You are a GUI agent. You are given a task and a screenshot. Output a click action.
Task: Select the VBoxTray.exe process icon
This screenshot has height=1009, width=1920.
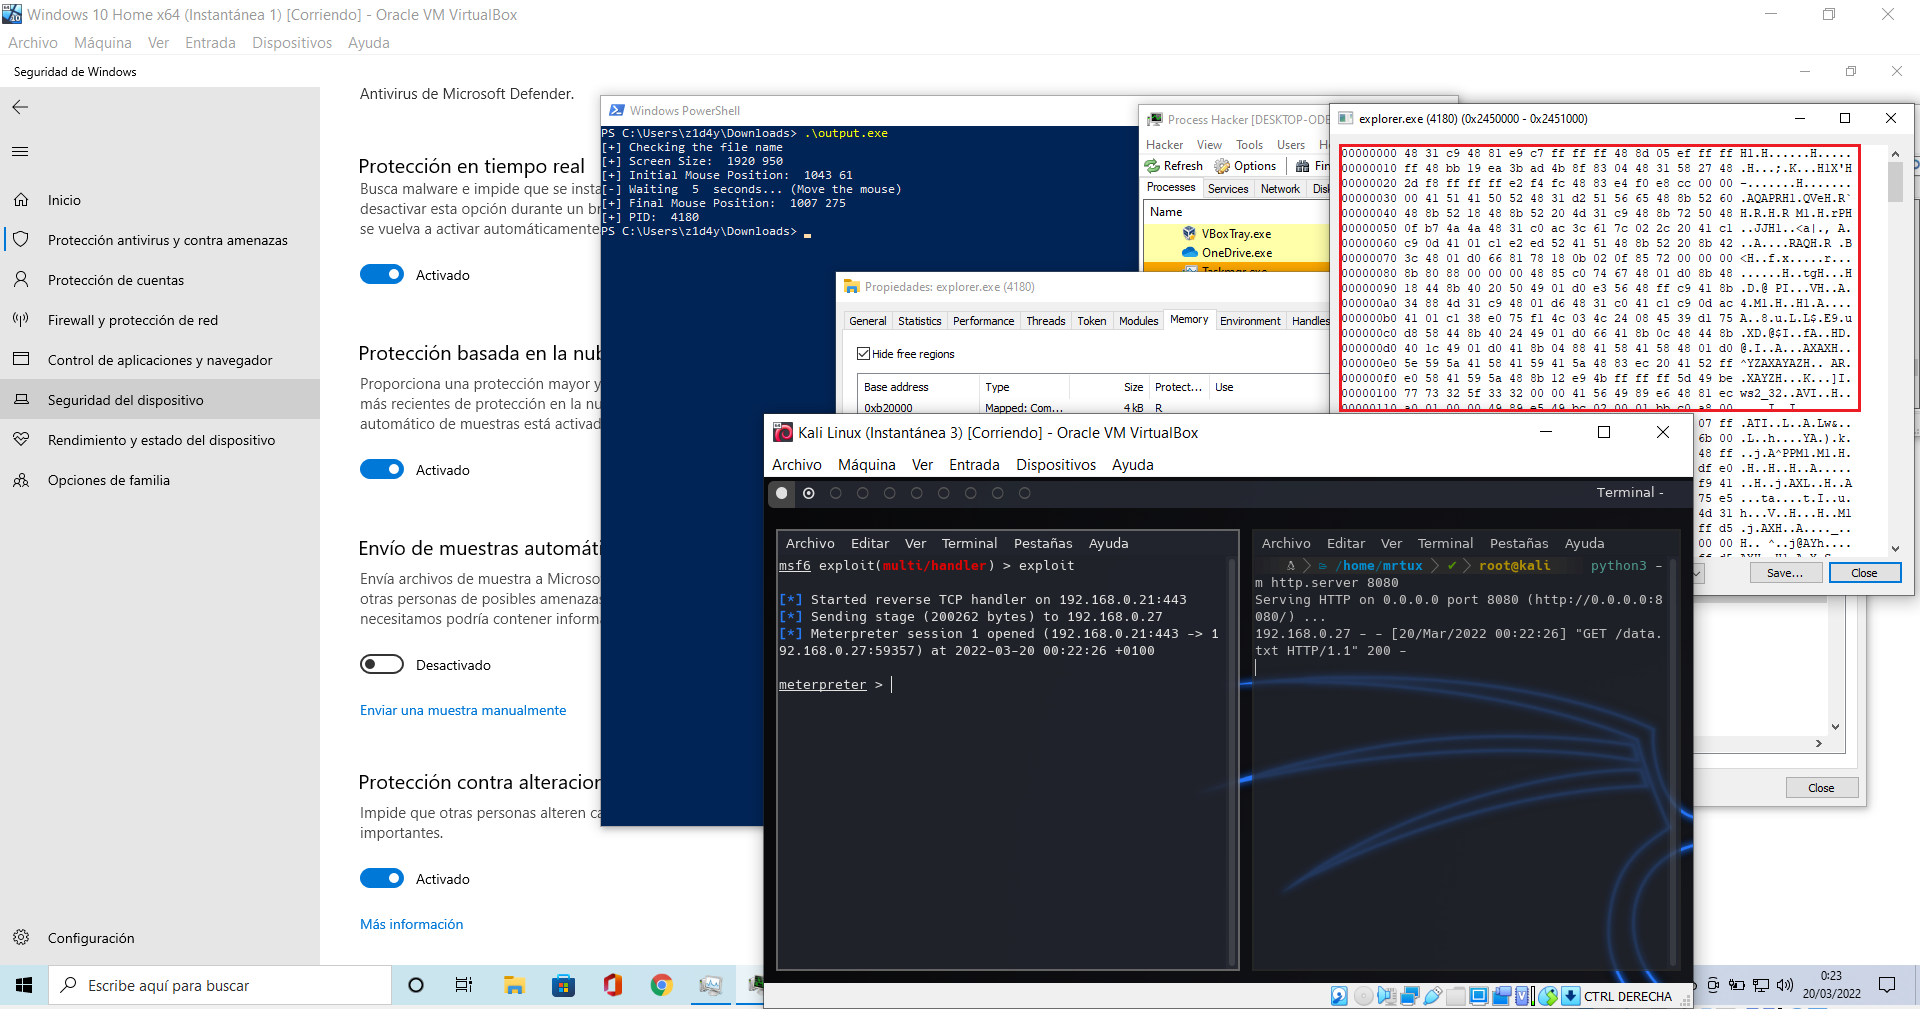pos(1189,234)
